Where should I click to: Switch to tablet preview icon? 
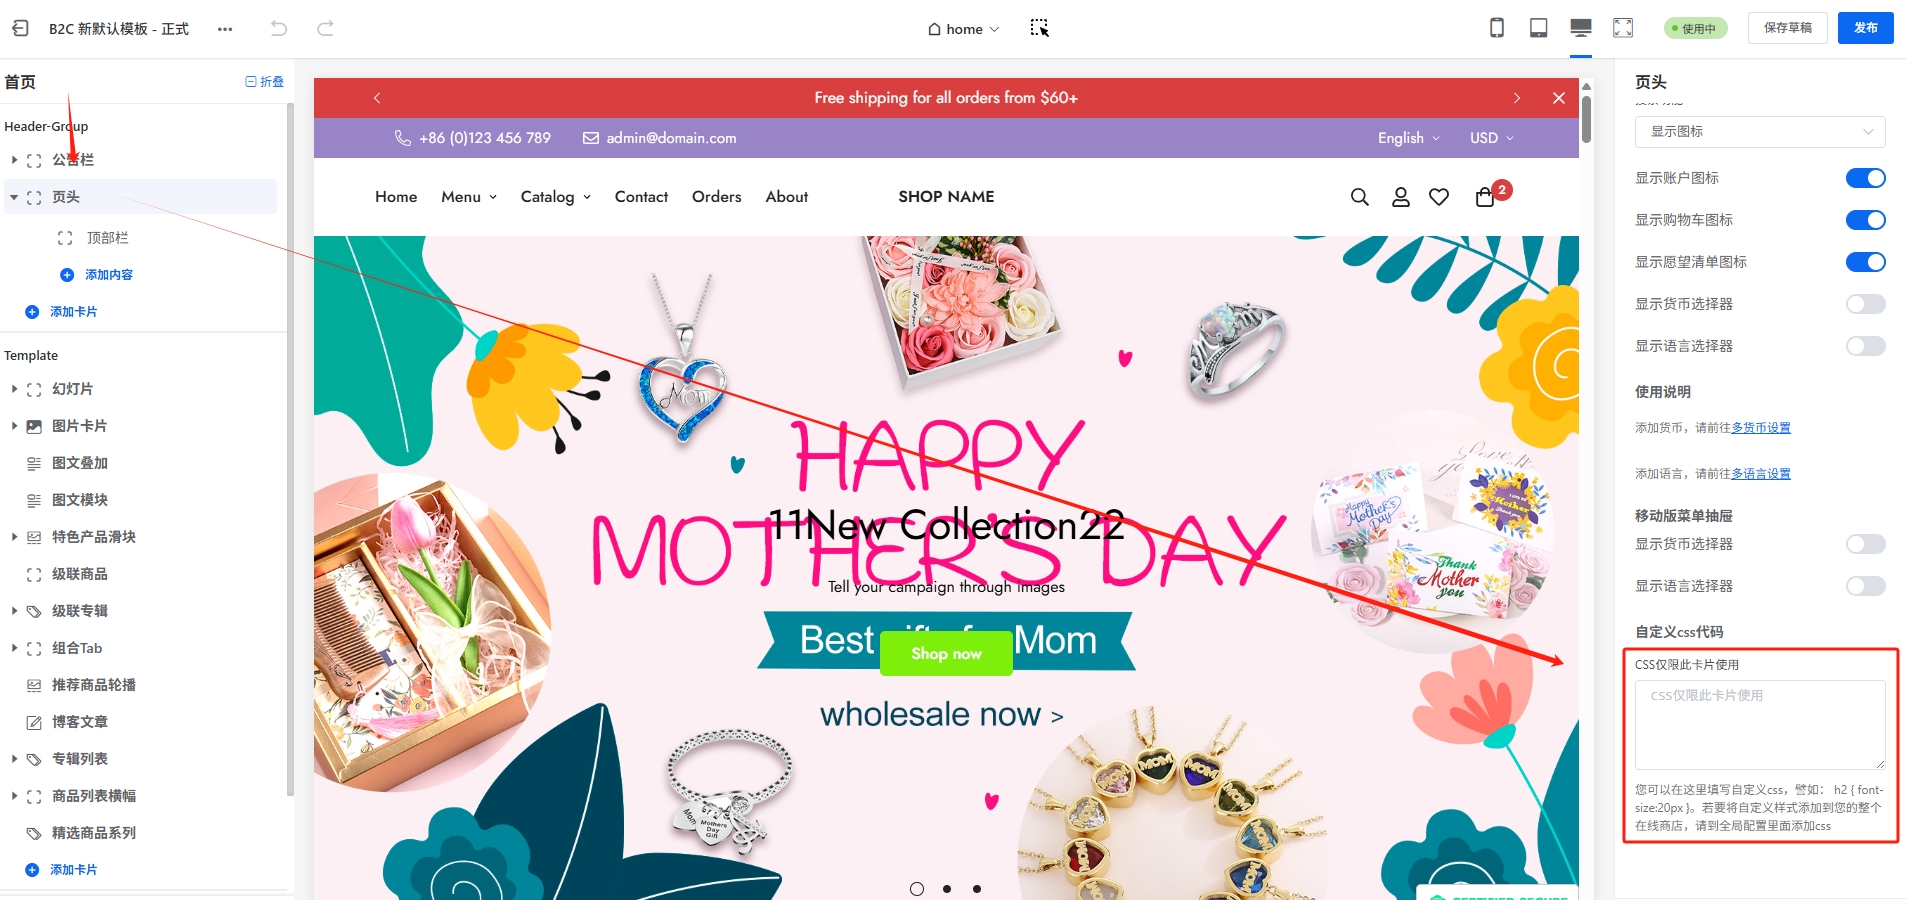point(1539,28)
